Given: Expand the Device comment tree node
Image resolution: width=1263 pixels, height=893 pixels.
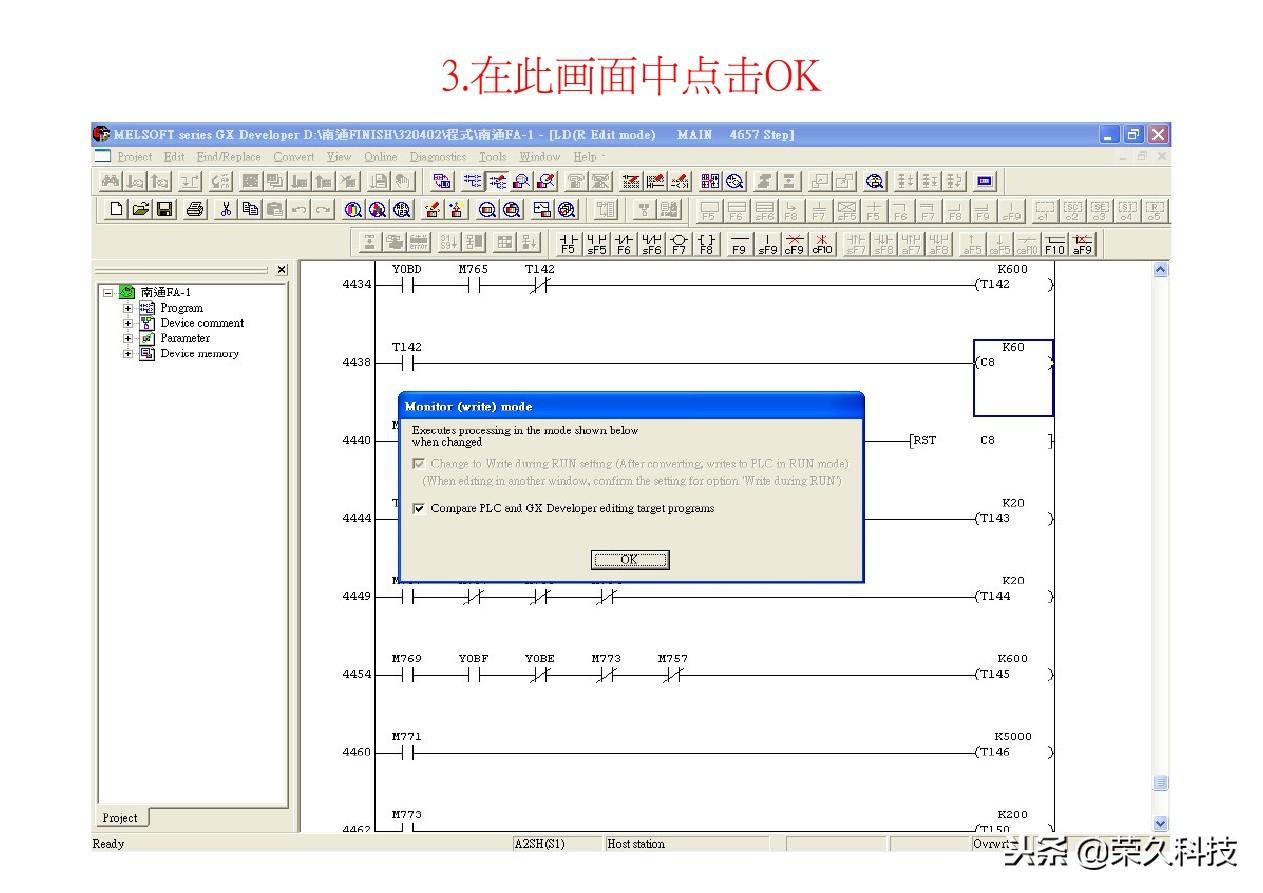Looking at the screenshot, I should pyautogui.click(x=128, y=324).
